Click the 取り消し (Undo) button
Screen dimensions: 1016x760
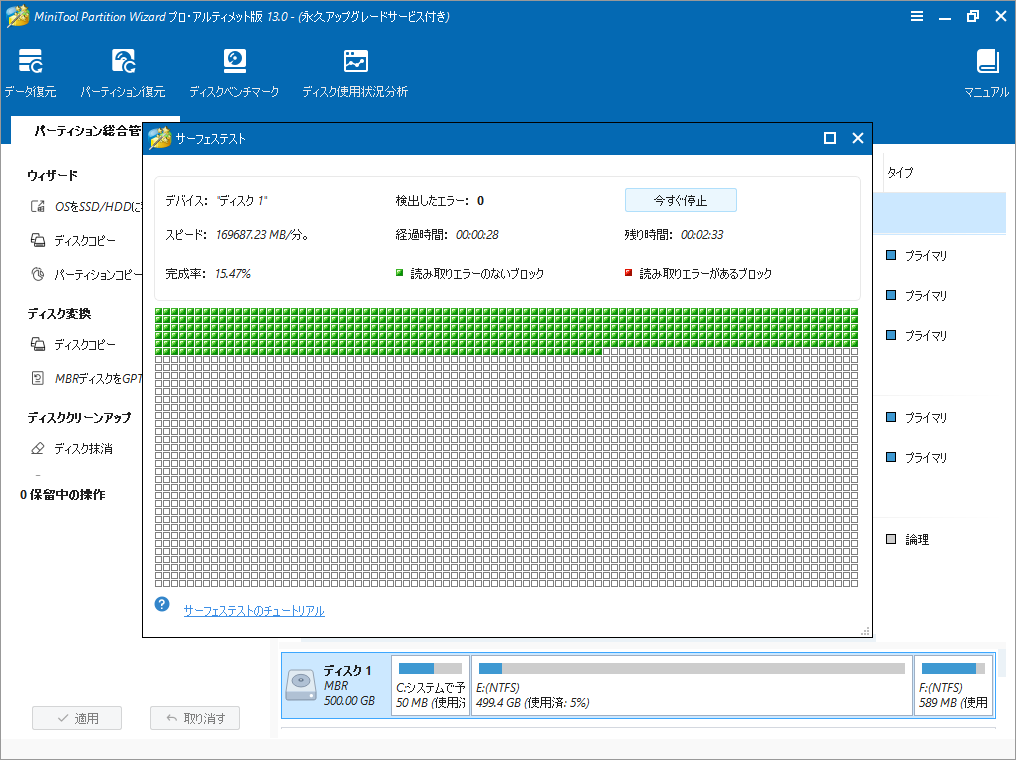194,717
